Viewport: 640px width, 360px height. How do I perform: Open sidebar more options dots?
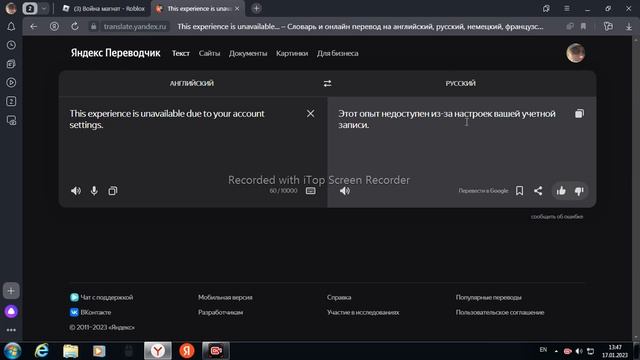(11, 330)
